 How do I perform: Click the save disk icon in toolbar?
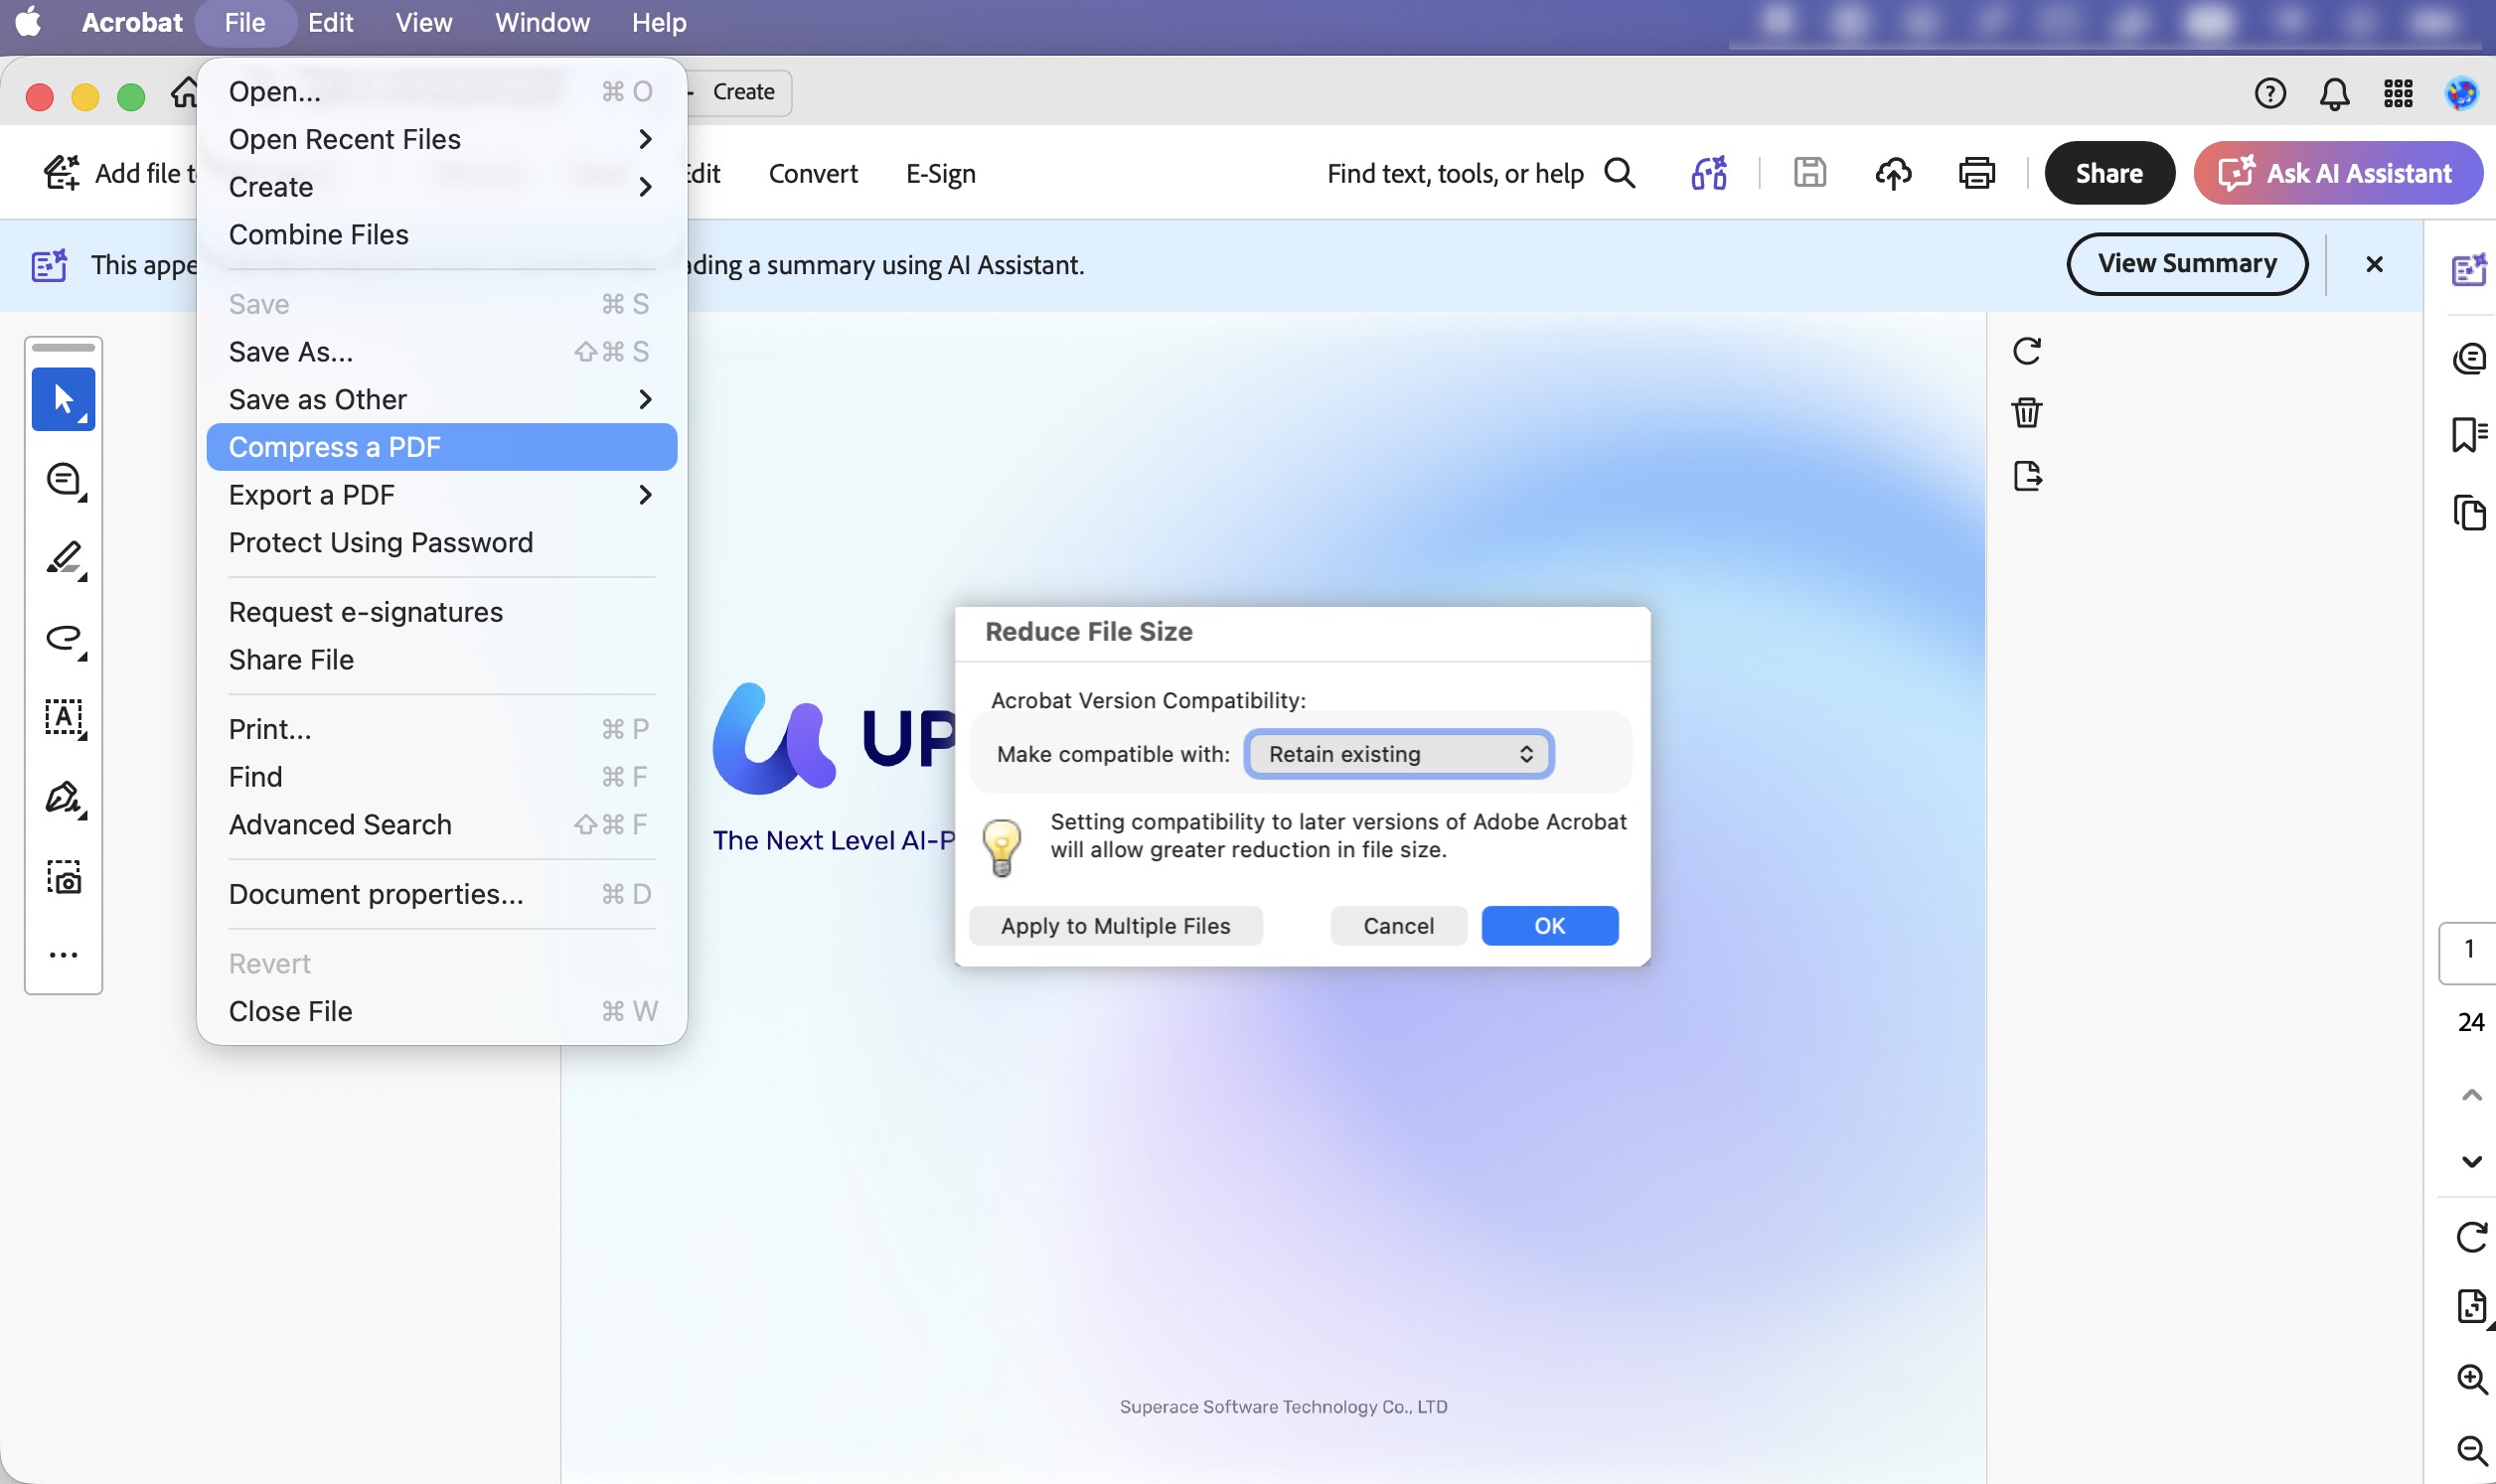click(x=1809, y=173)
